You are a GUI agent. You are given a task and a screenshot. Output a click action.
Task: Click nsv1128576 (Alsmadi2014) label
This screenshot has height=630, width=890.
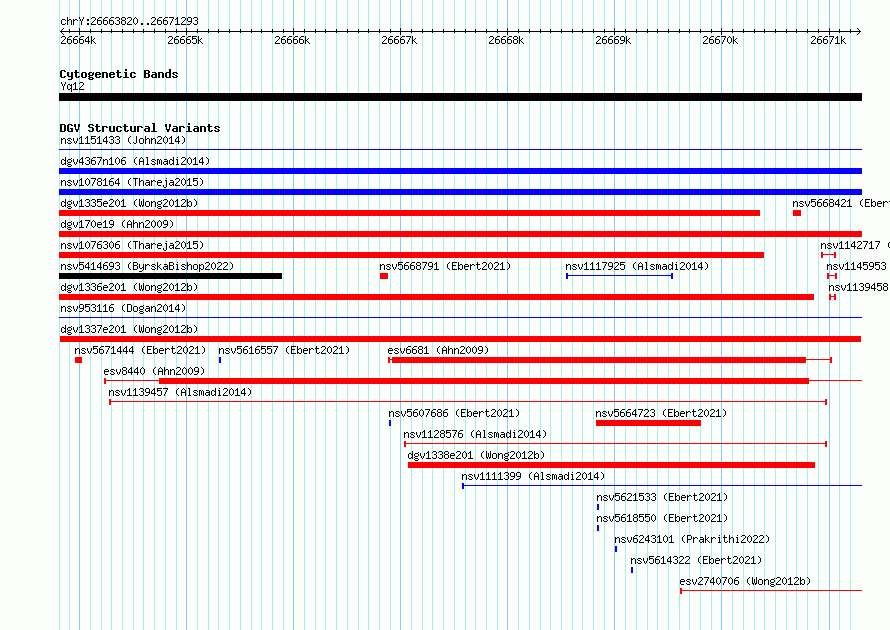pos(475,434)
